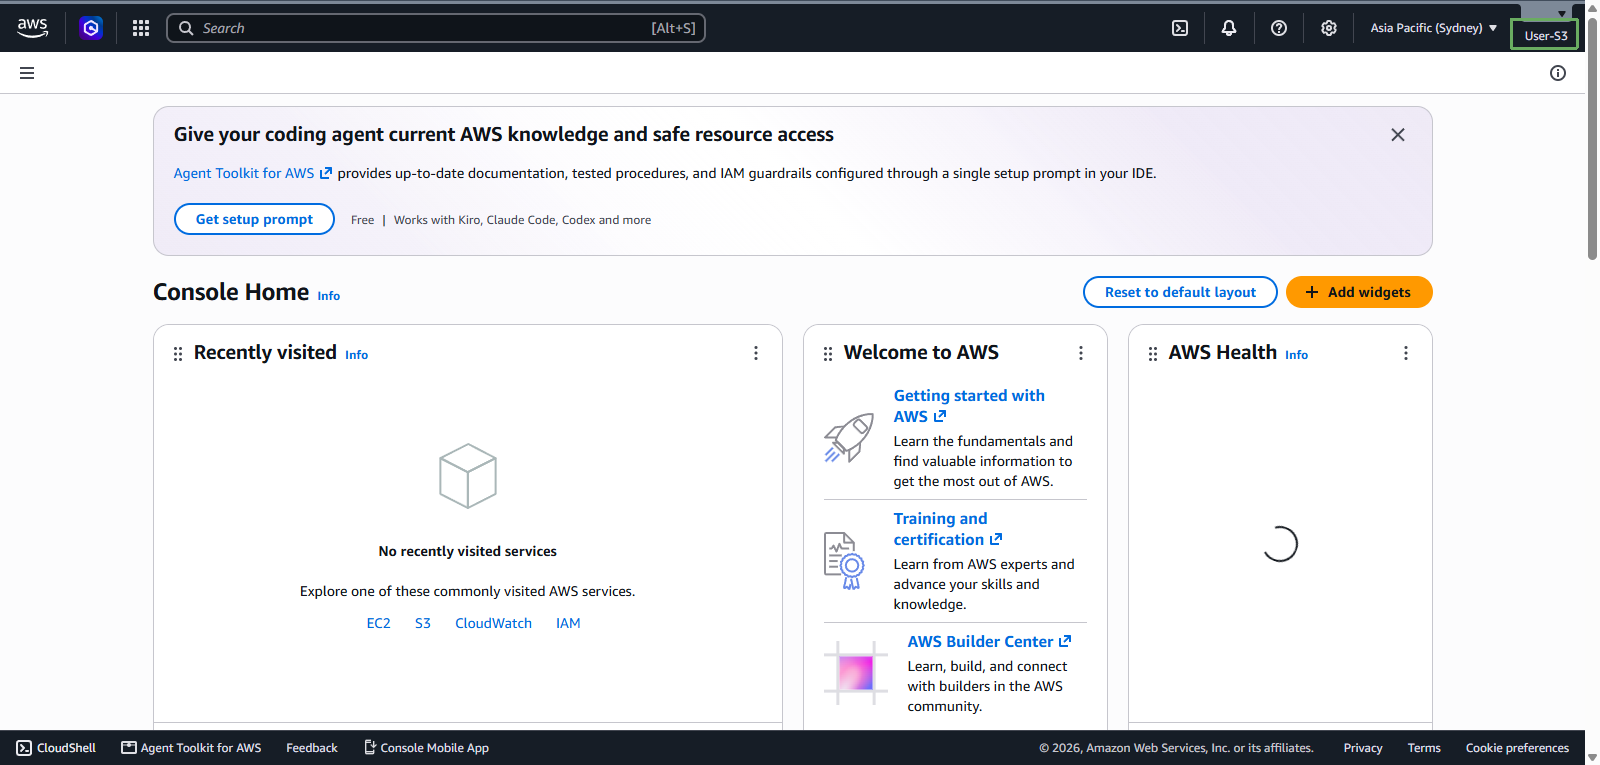The height and width of the screenshot is (765, 1600).
Task: Click the page vertical scrollbar thumb
Action: tap(1592, 138)
